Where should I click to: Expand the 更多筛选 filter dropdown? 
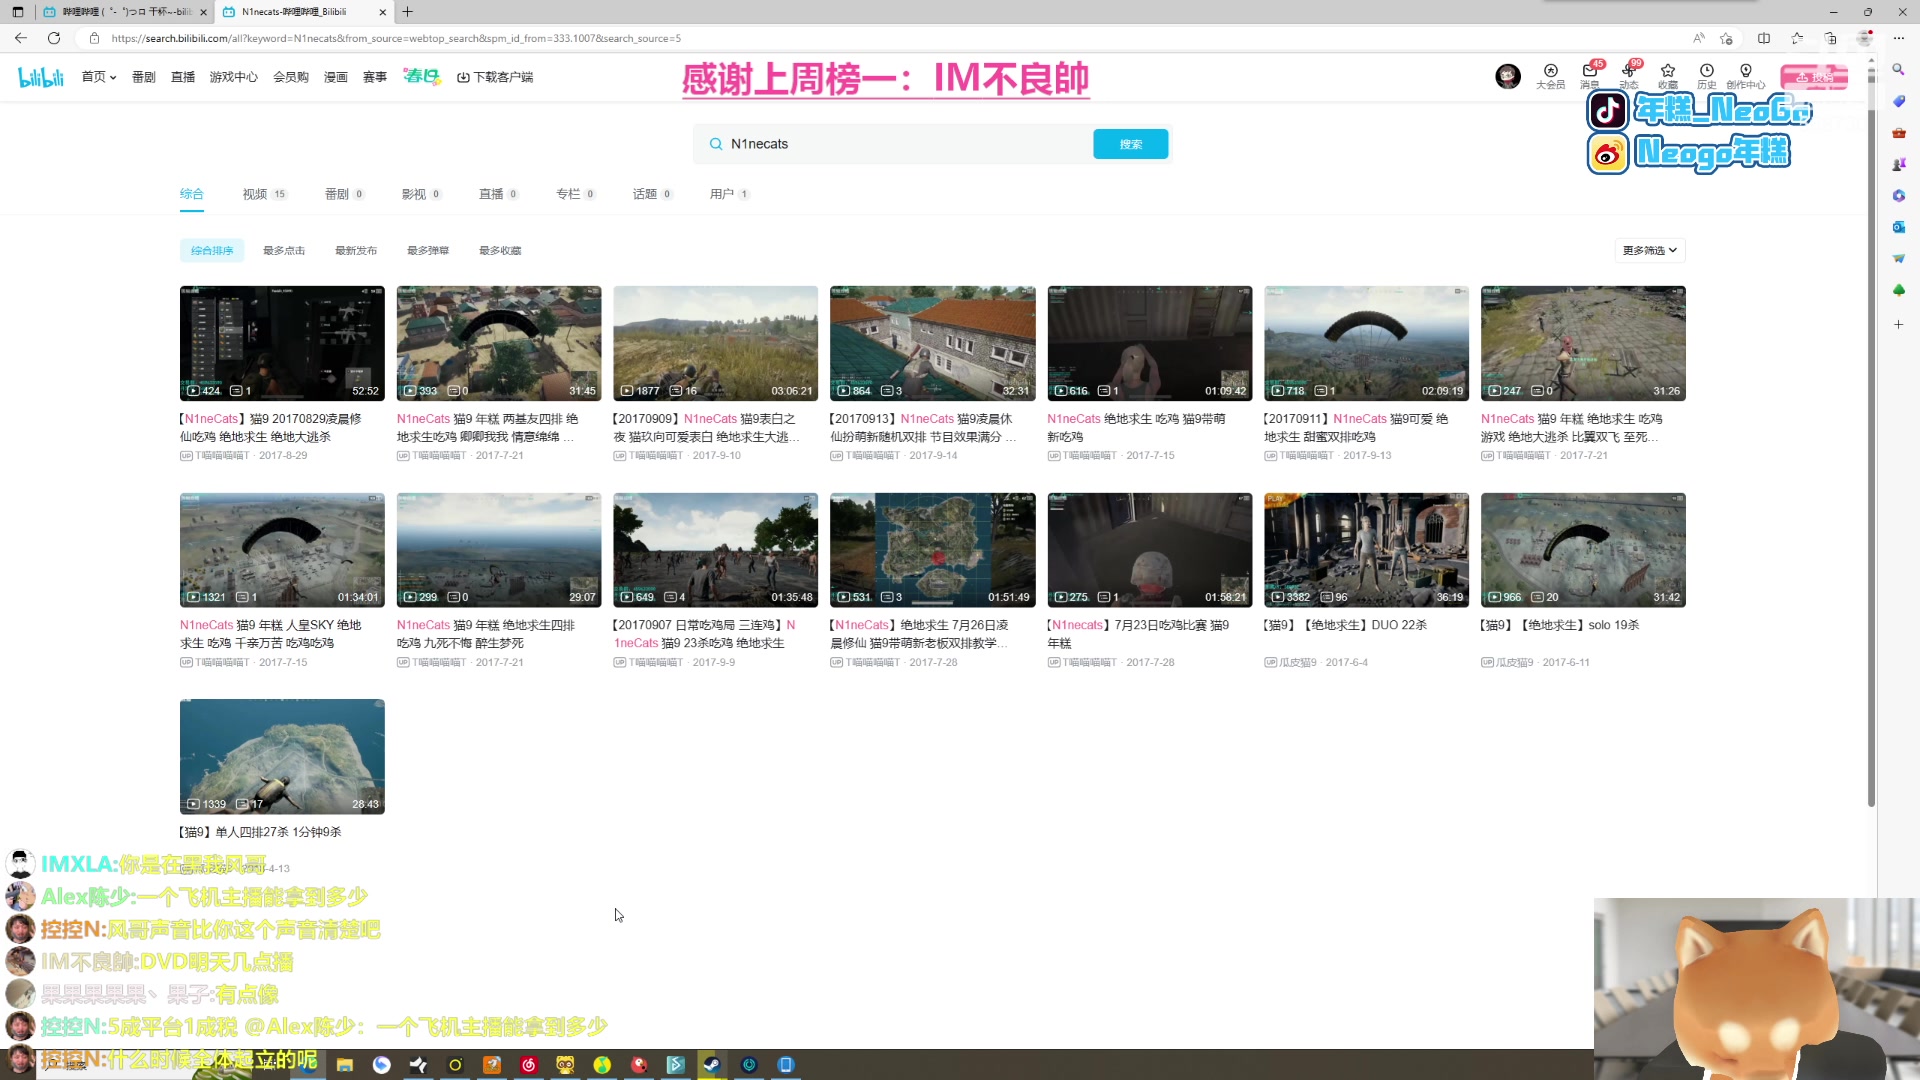[1650, 250]
